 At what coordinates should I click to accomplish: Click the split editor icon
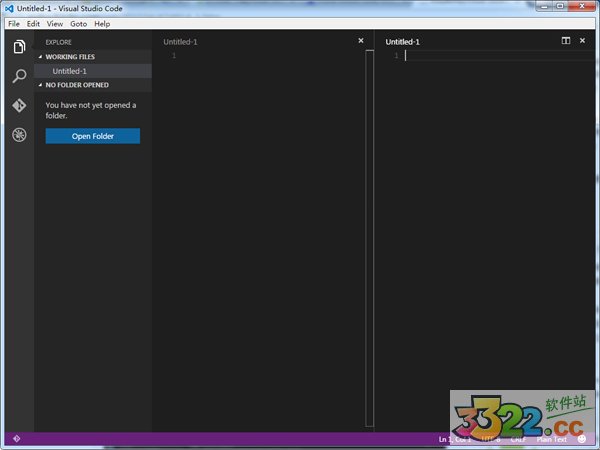[566, 41]
